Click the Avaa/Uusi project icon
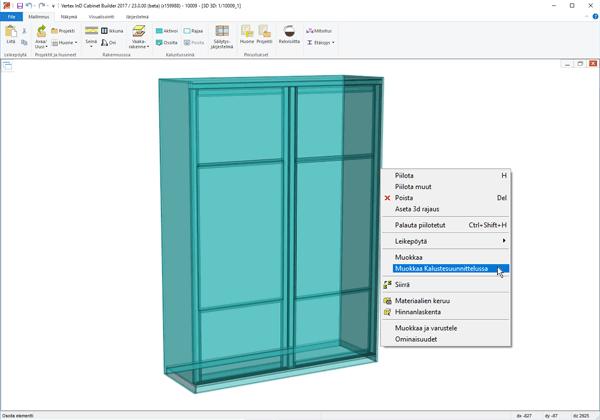The width and height of the screenshot is (600, 420). pos(41,37)
